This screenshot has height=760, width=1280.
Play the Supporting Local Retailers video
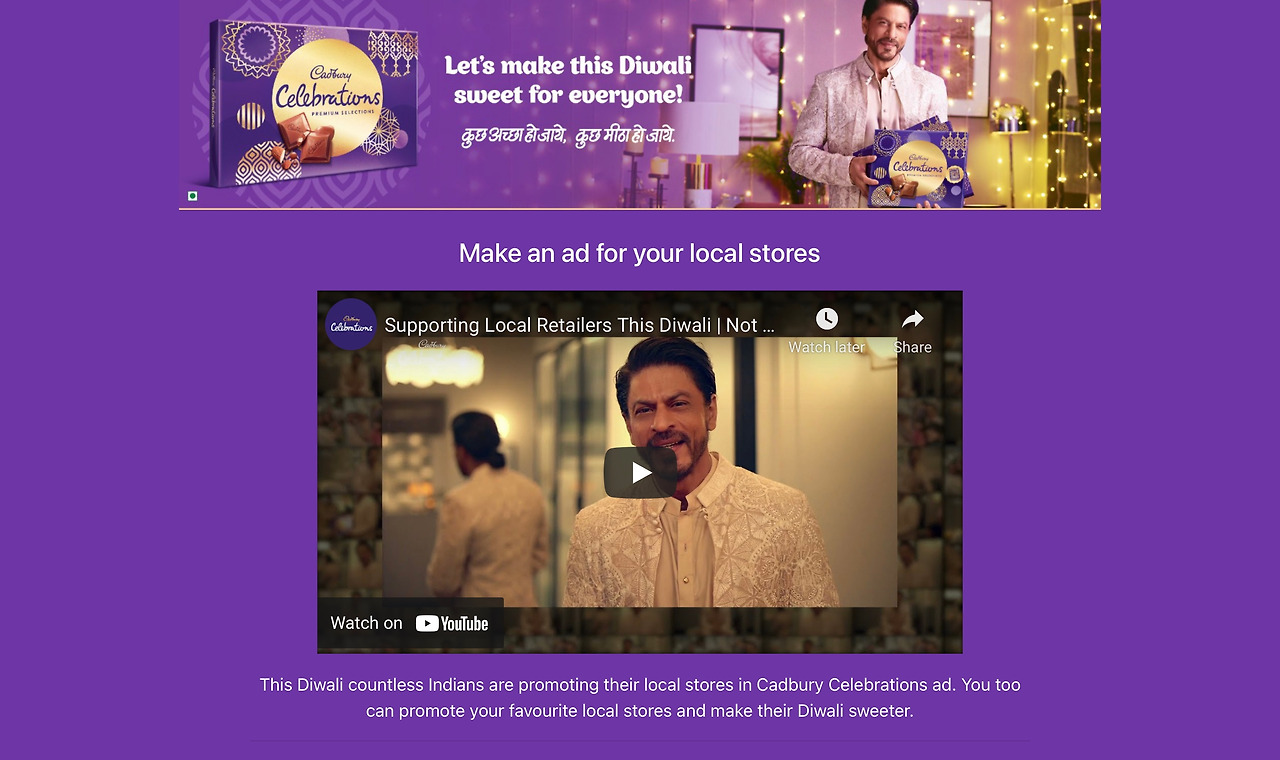(640, 472)
